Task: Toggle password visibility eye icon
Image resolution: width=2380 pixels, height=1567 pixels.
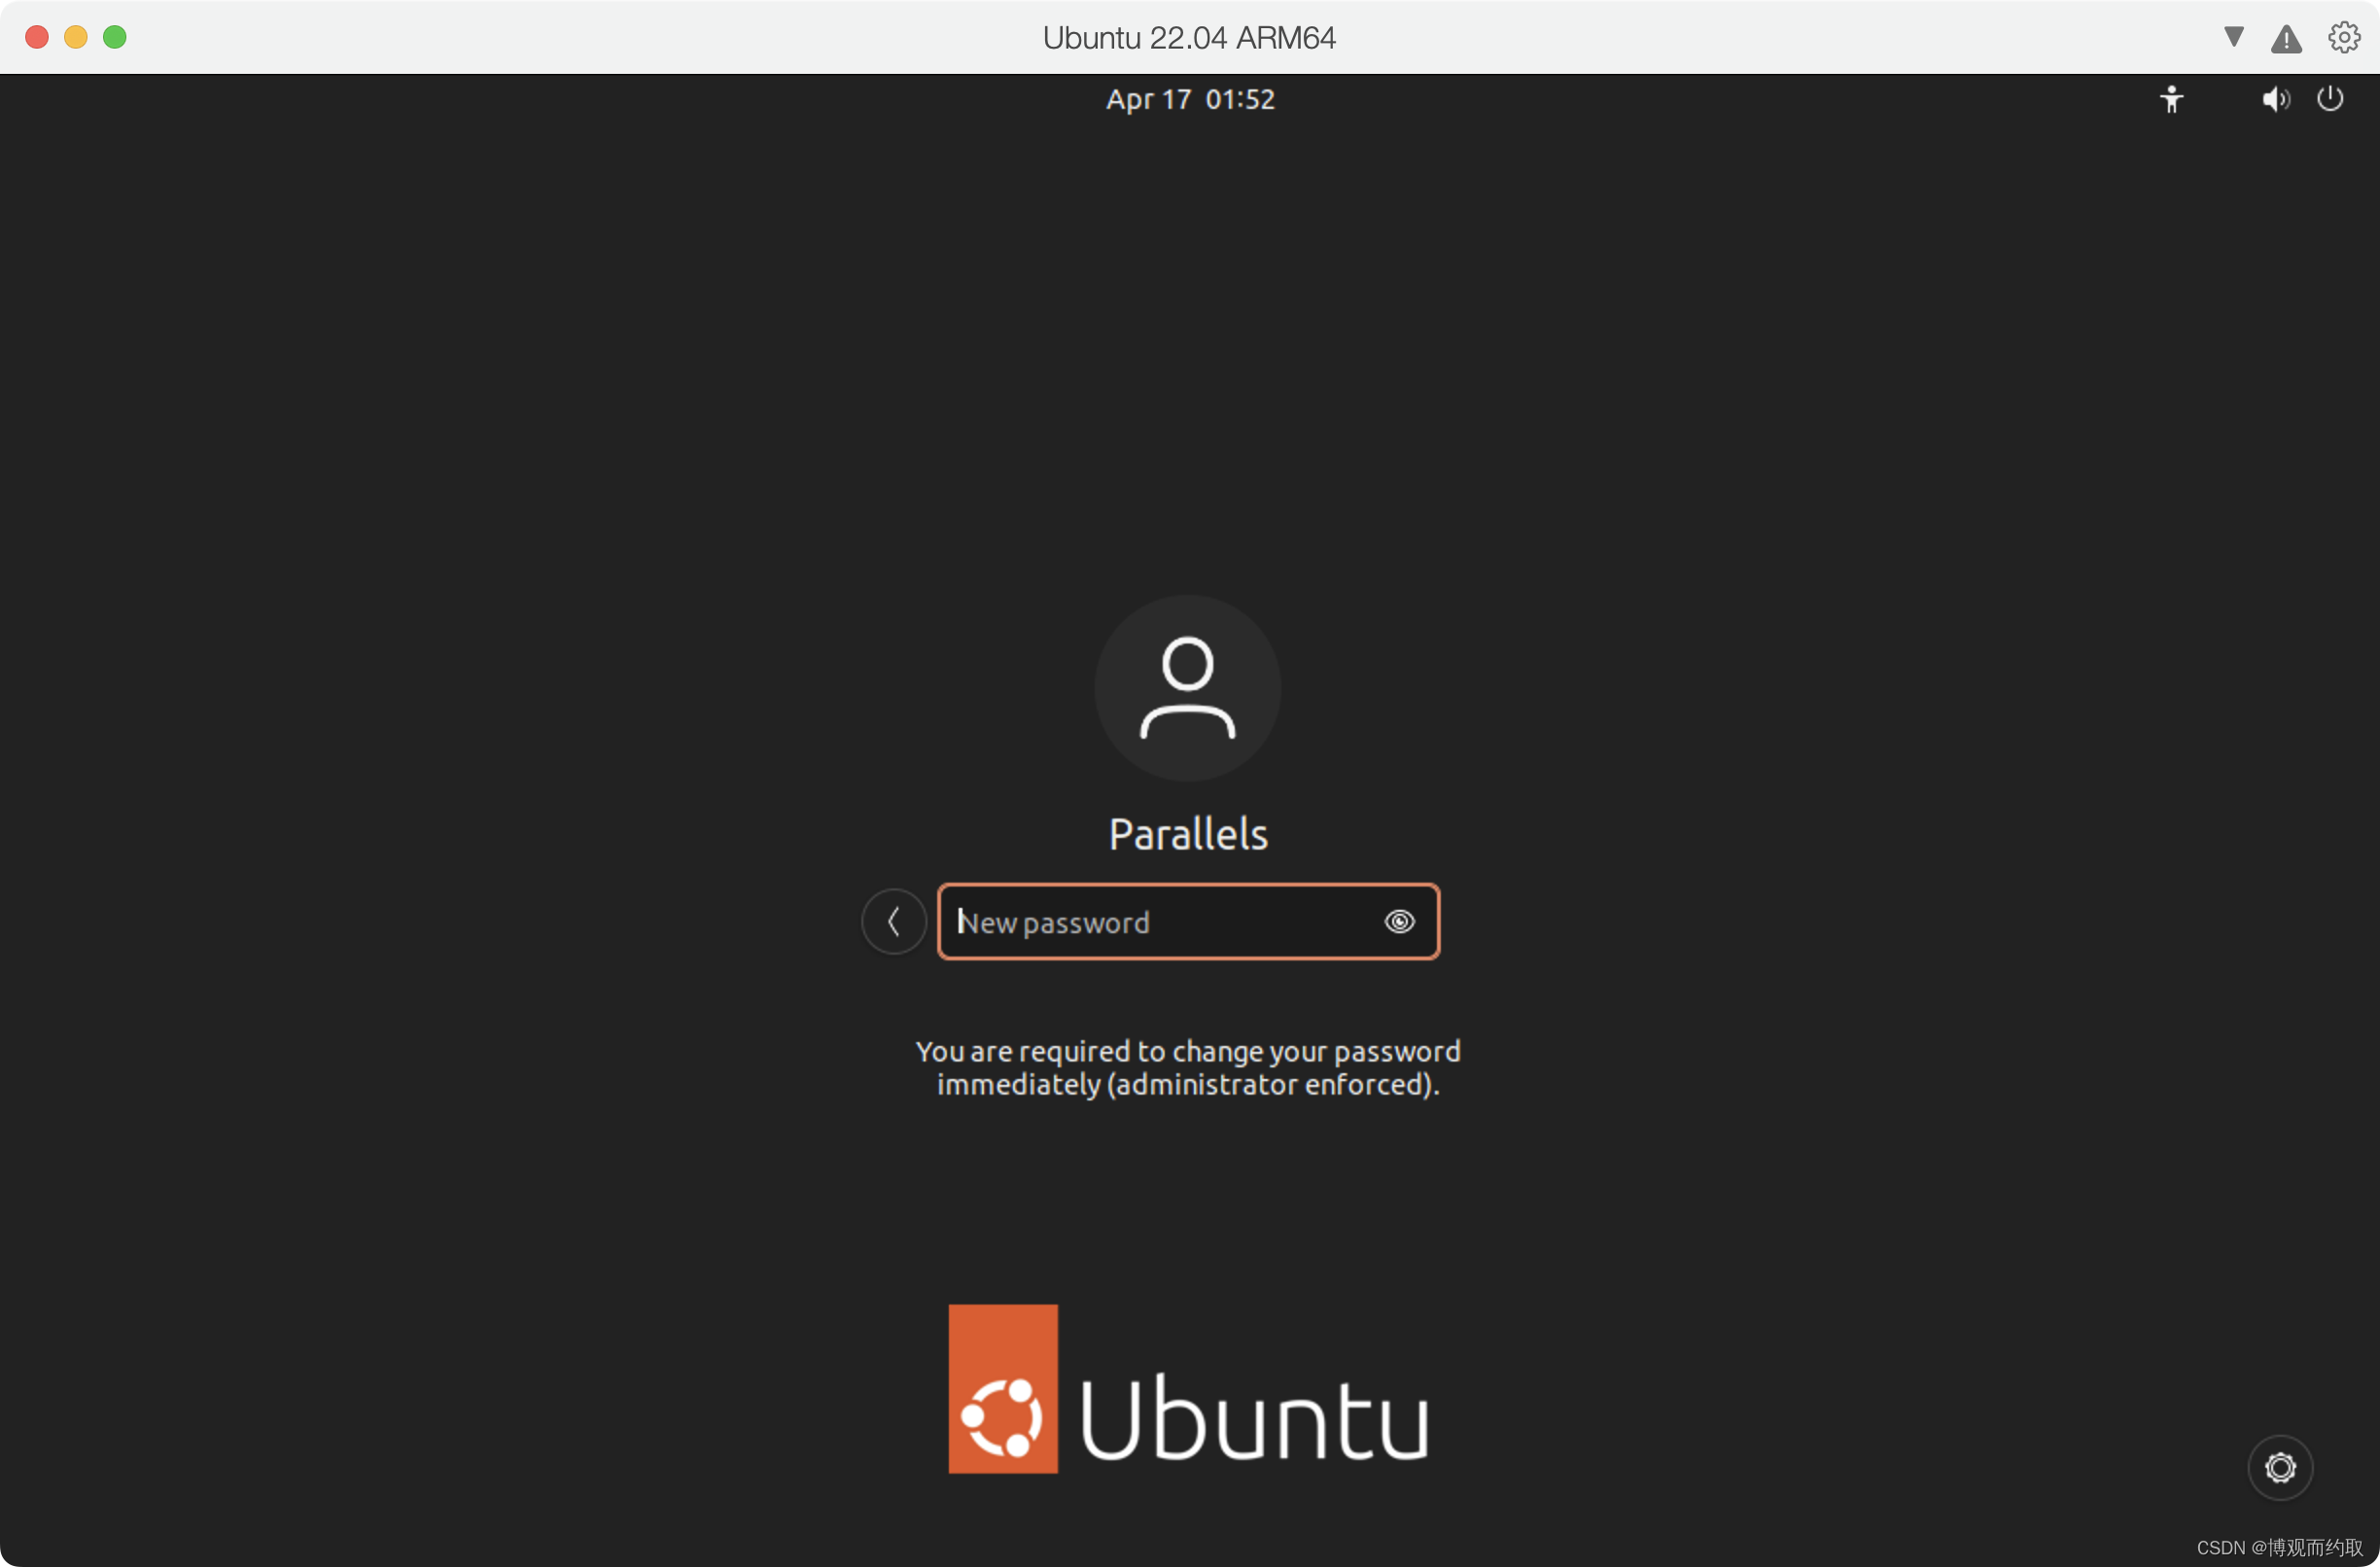Action: click(1399, 921)
